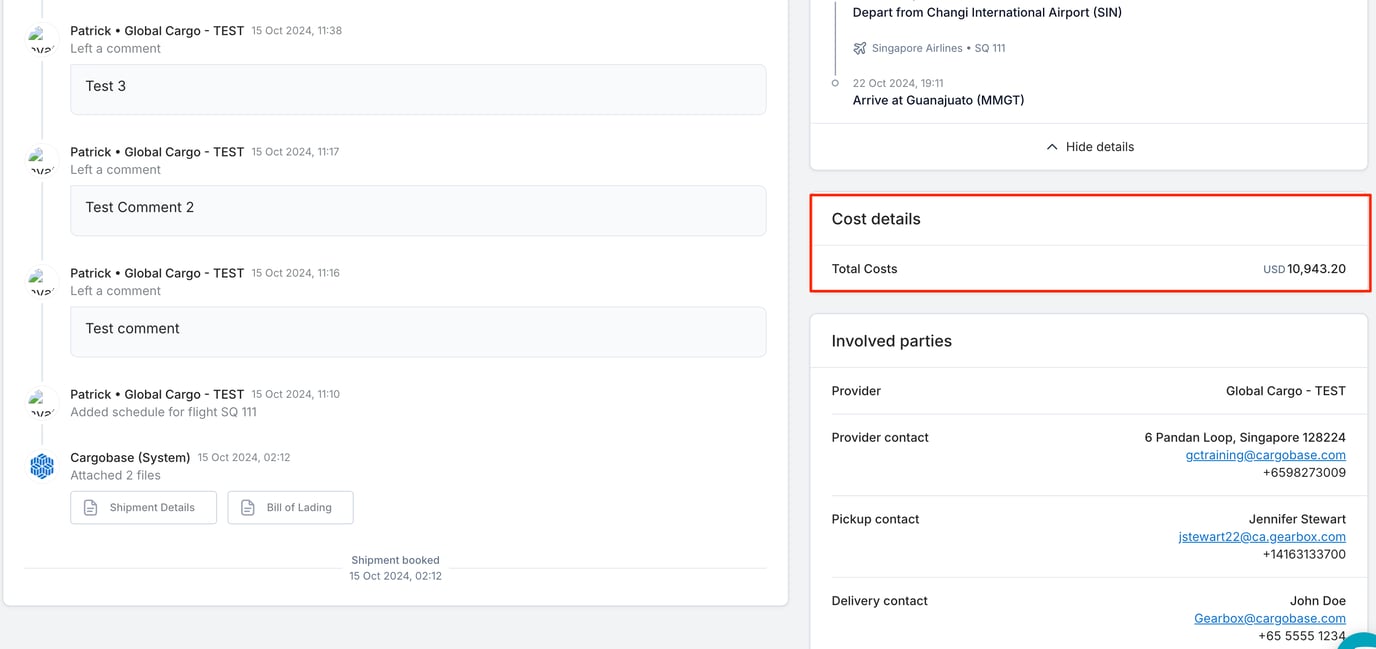Image resolution: width=1376 pixels, height=649 pixels.
Task: Click the Arrive at Guanajuato (MMGT) milestone
Action: tap(938, 99)
